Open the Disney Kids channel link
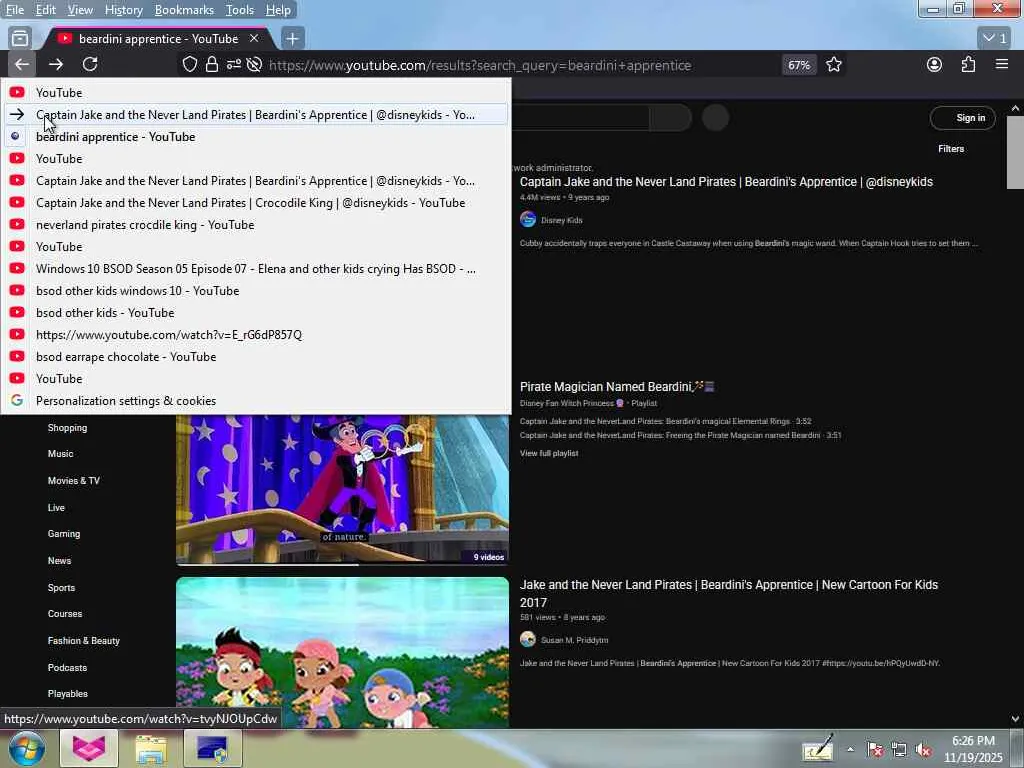 [x=562, y=220]
